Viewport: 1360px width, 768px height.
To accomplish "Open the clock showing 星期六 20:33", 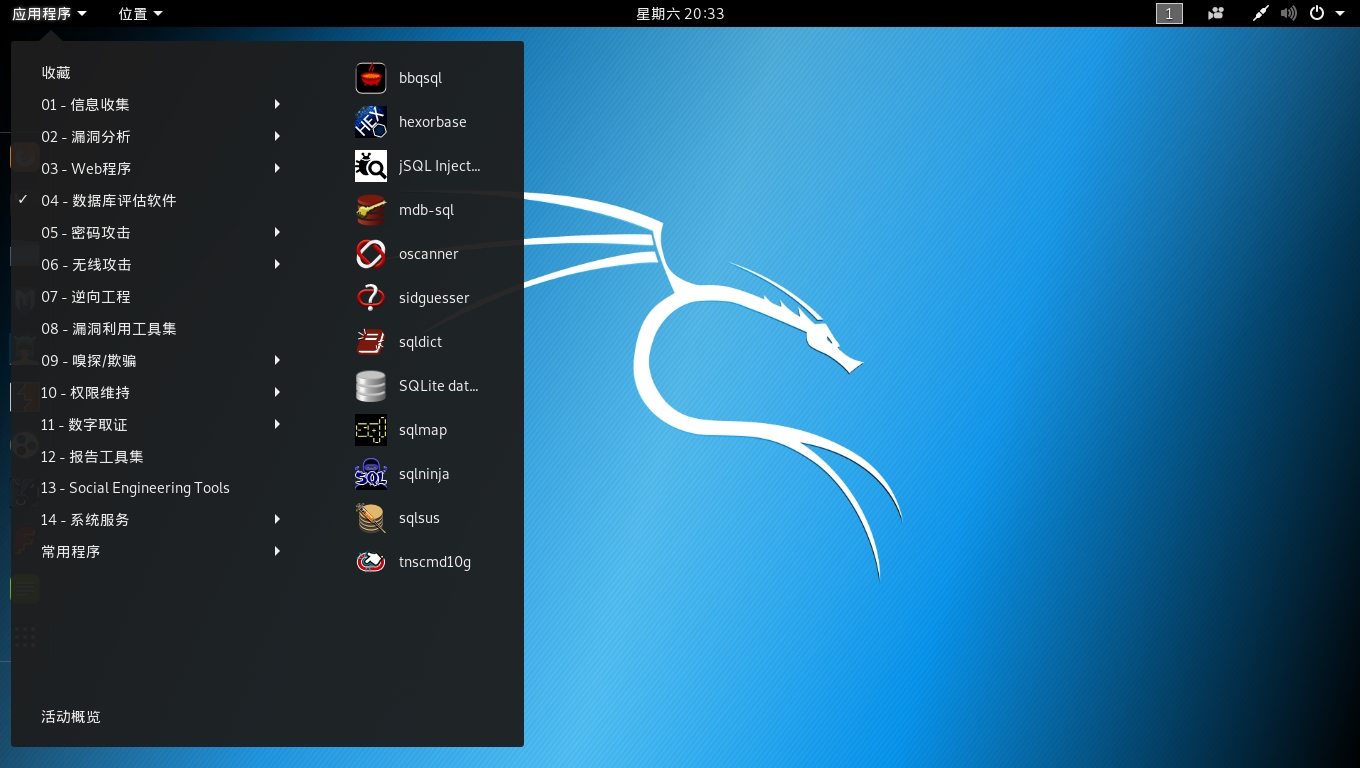I will 680,13.
